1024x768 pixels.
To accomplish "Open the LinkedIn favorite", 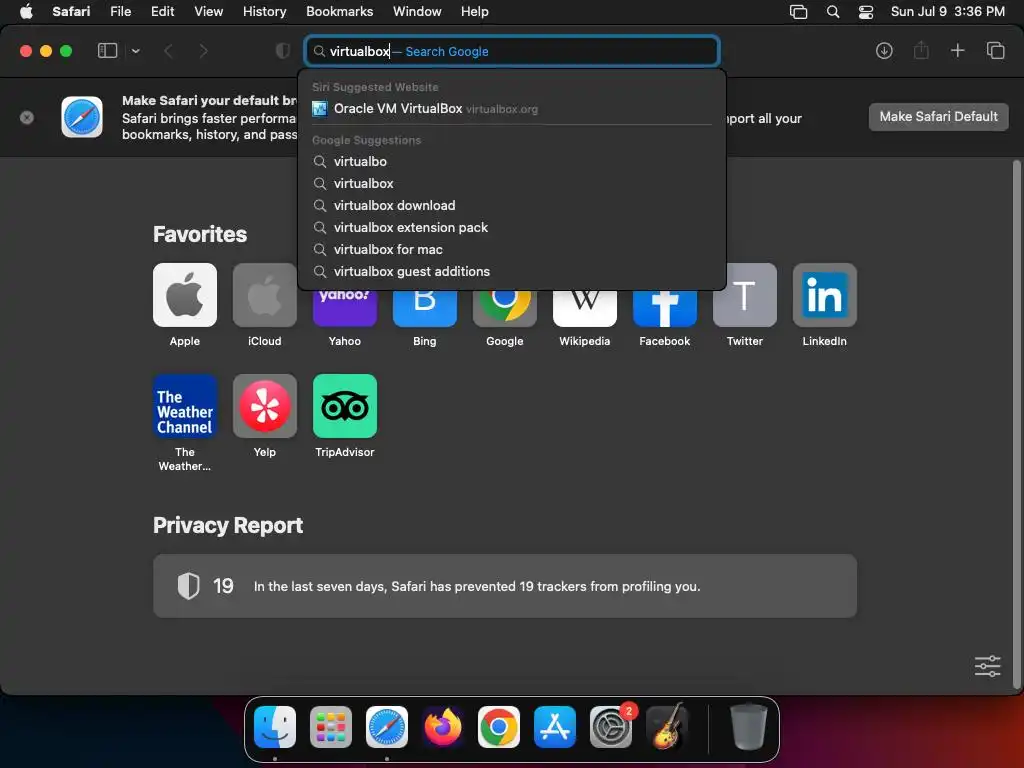I will [x=825, y=295].
